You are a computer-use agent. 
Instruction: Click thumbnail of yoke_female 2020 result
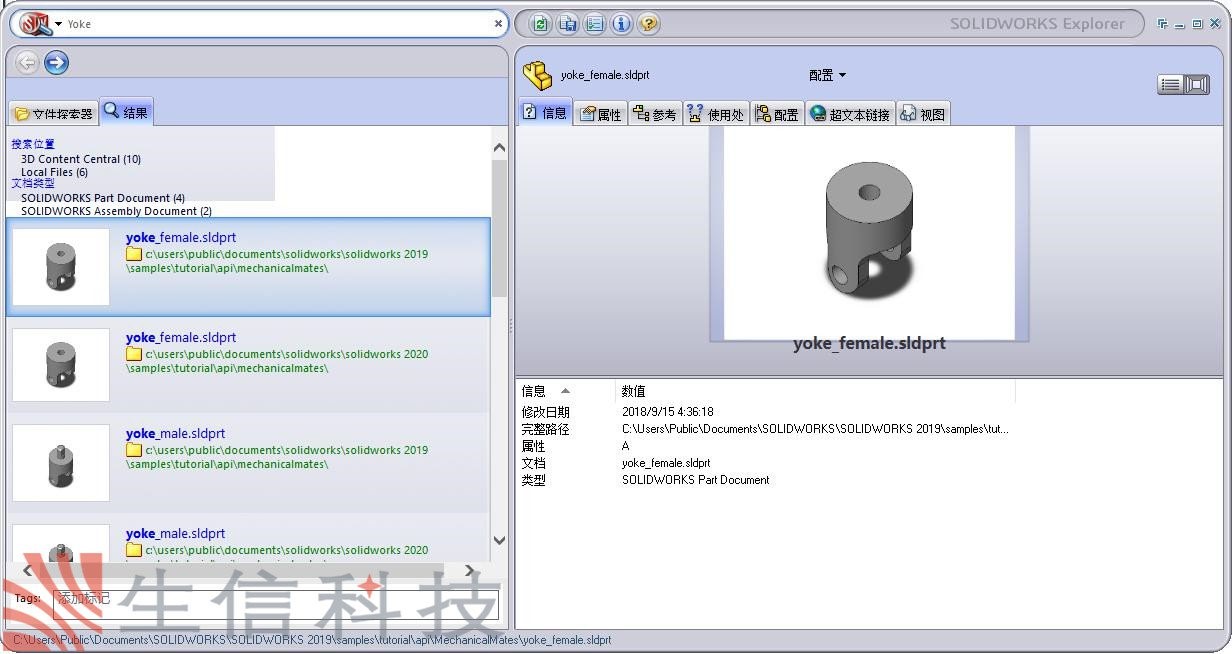(x=61, y=365)
